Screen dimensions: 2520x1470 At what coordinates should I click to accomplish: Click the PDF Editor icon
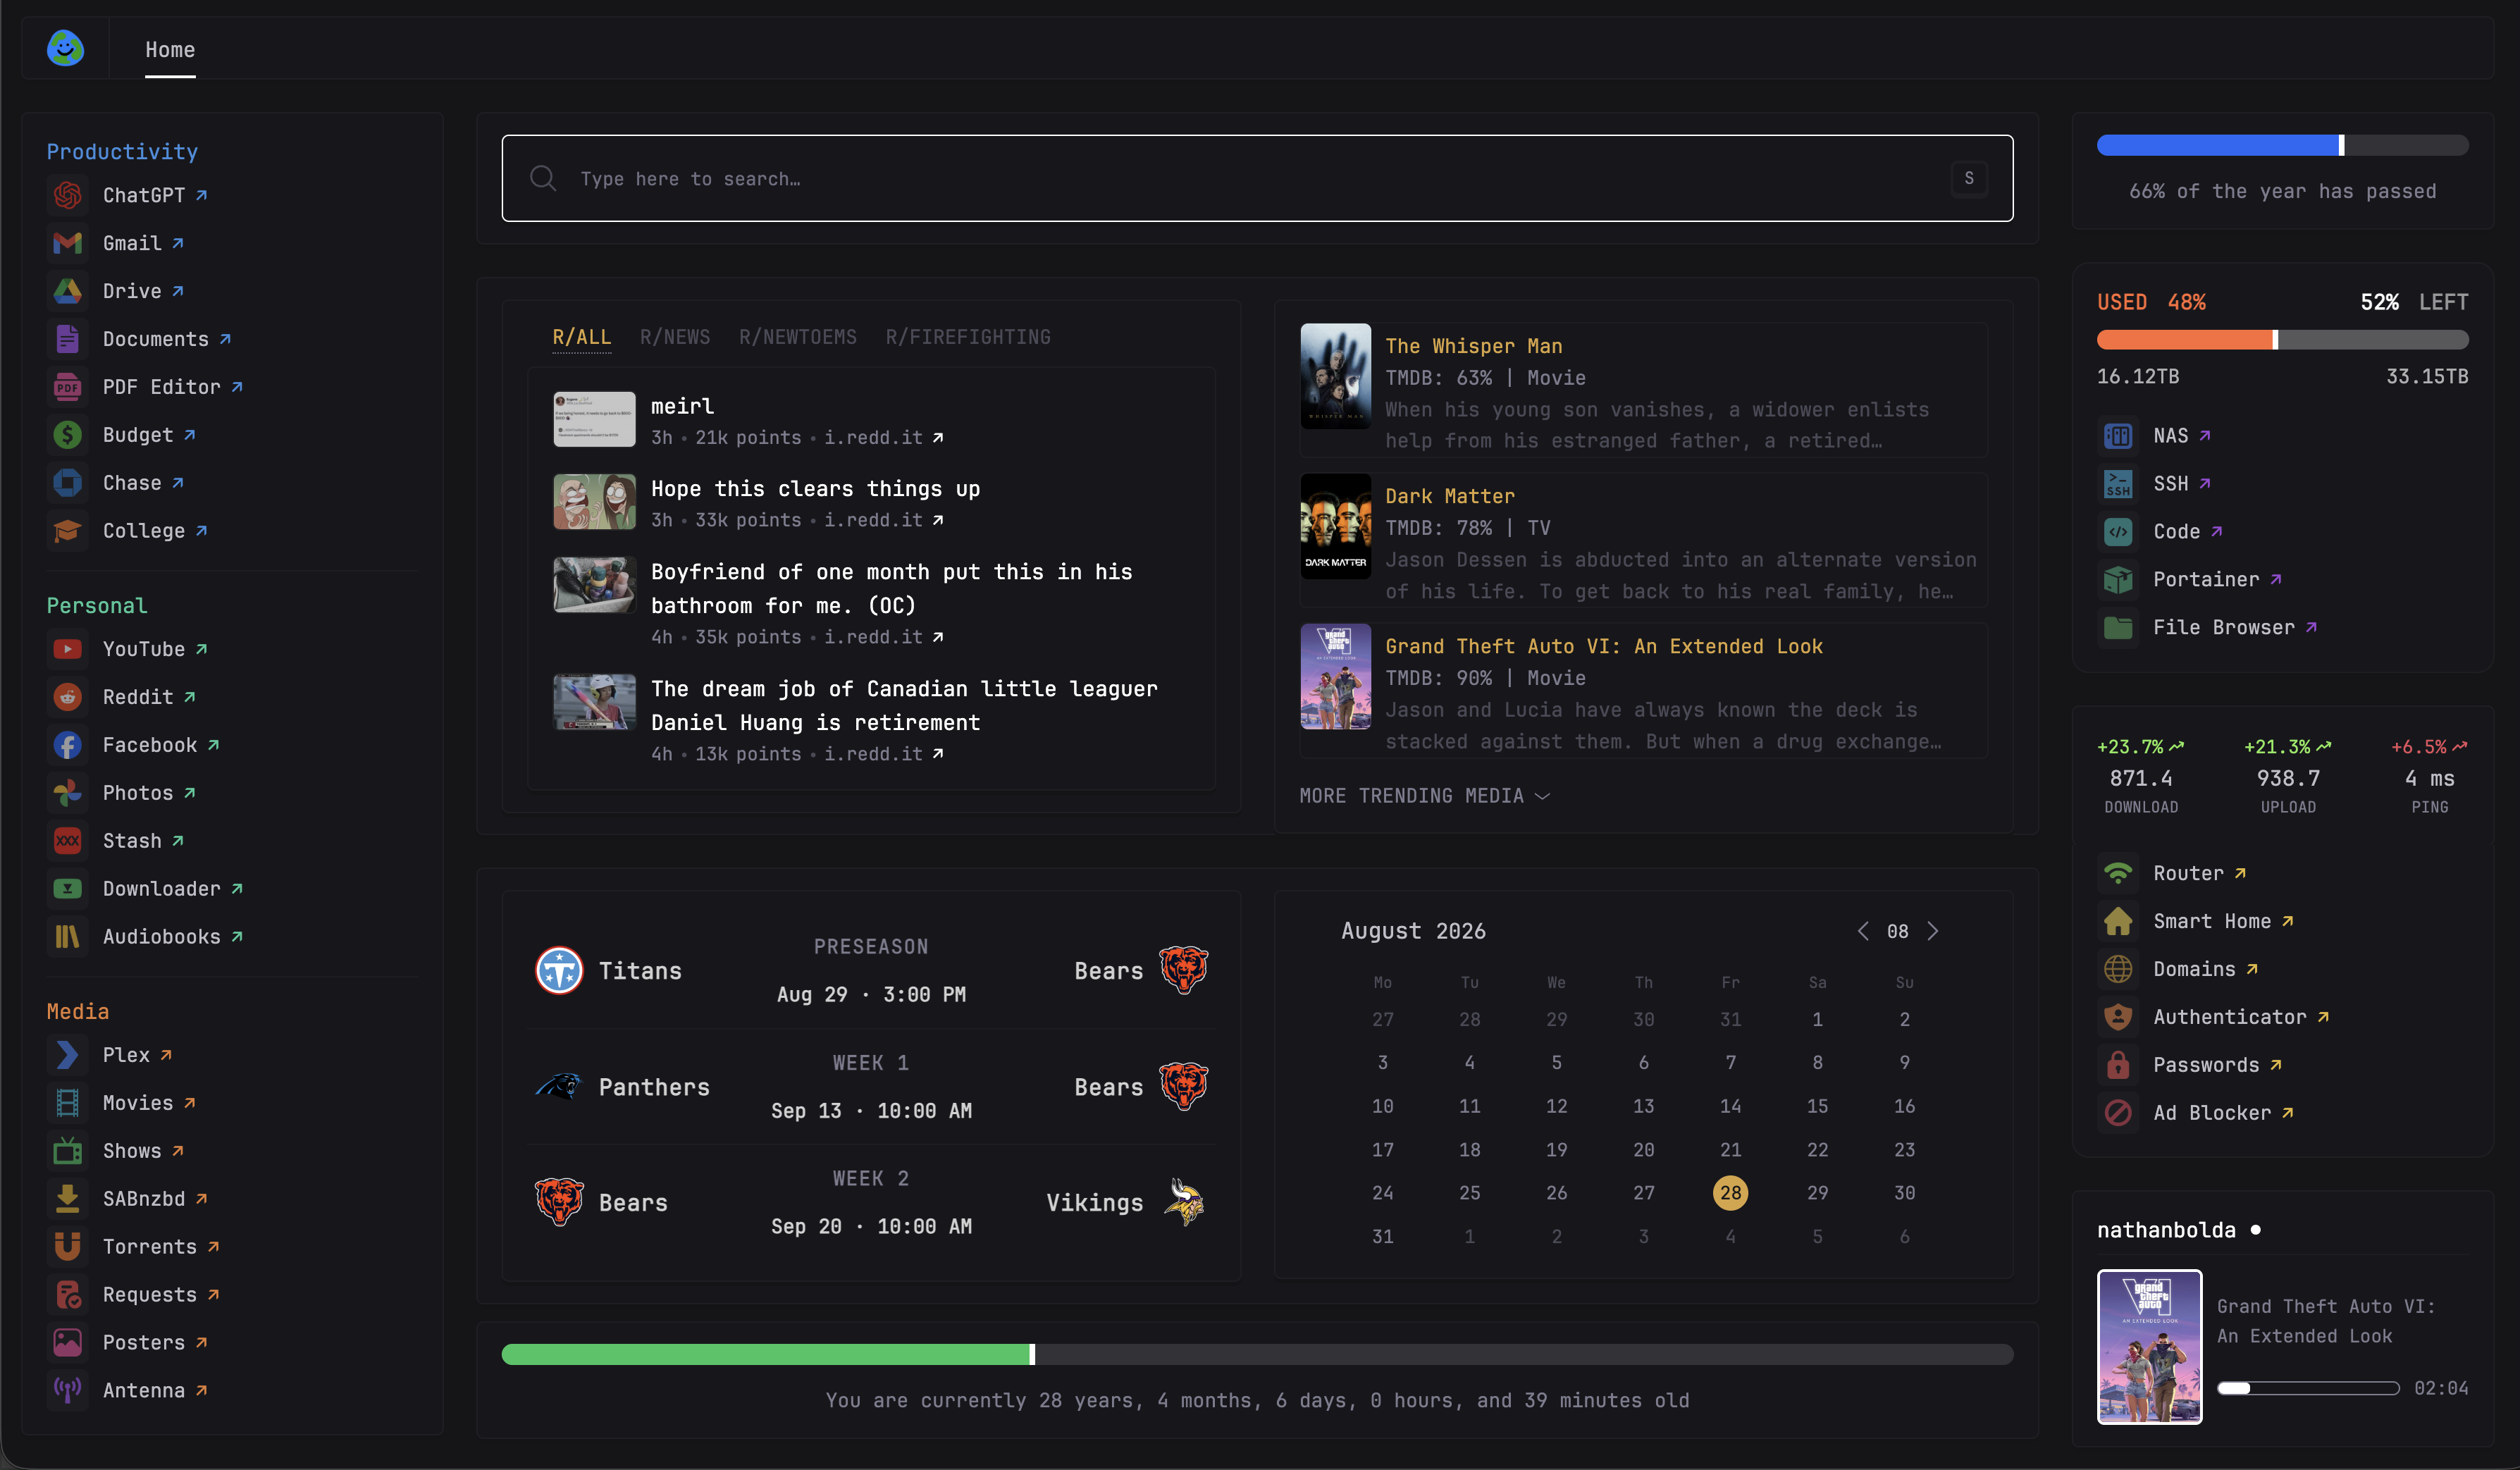pos(67,387)
